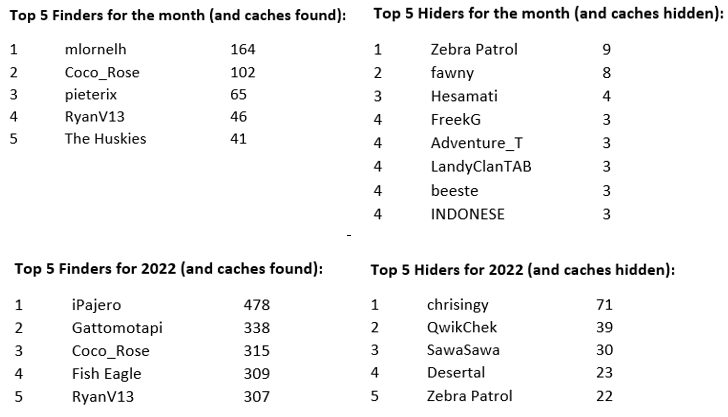Select iPajero in the 2022 finders list
Viewport: 728px width, 417px height.
[97, 305]
